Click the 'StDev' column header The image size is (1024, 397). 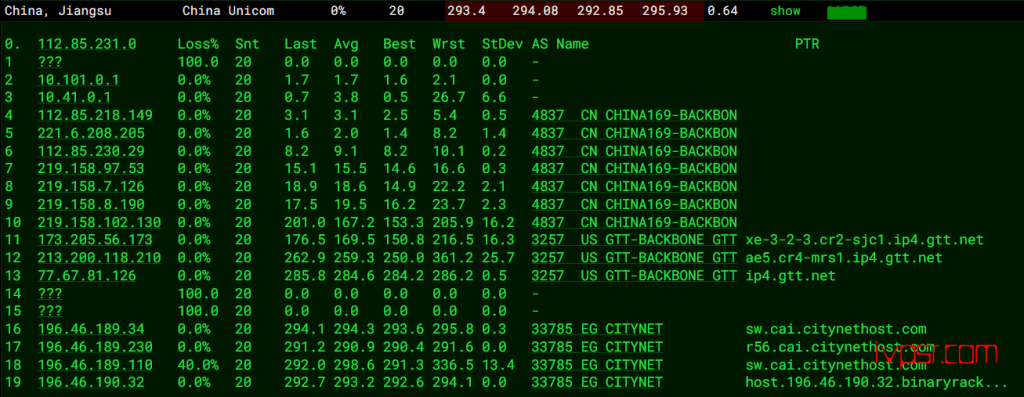point(503,44)
